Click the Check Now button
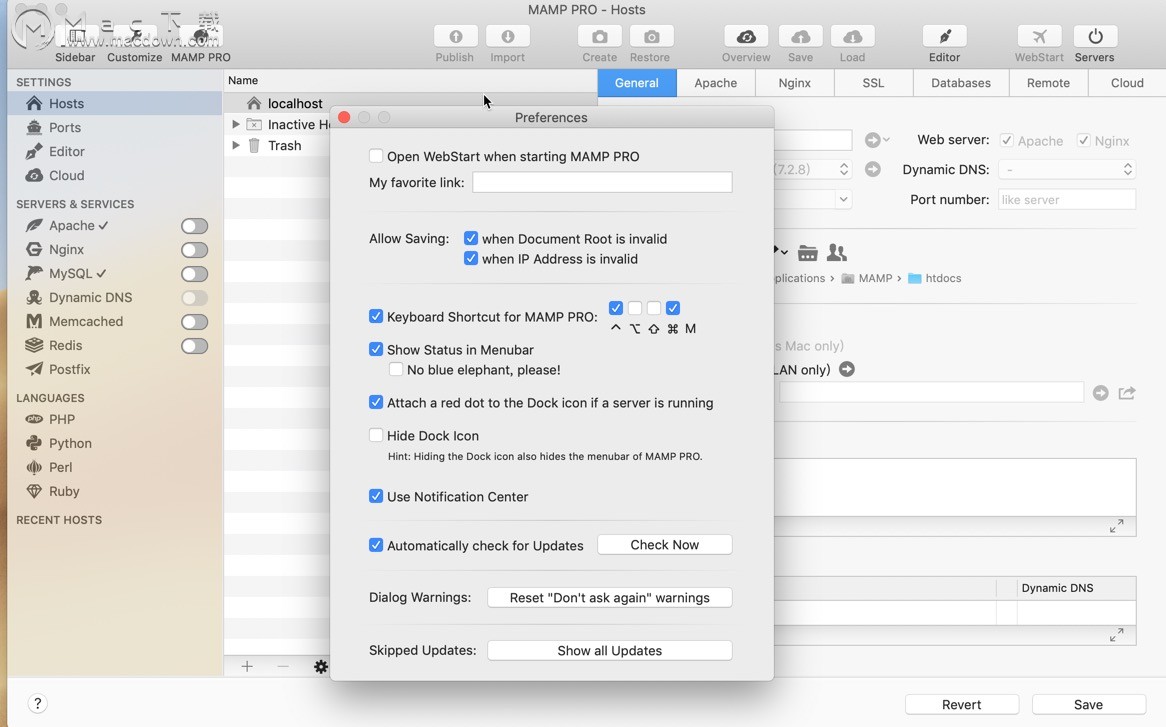This screenshot has width=1166, height=727. click(x=665, y=545)
